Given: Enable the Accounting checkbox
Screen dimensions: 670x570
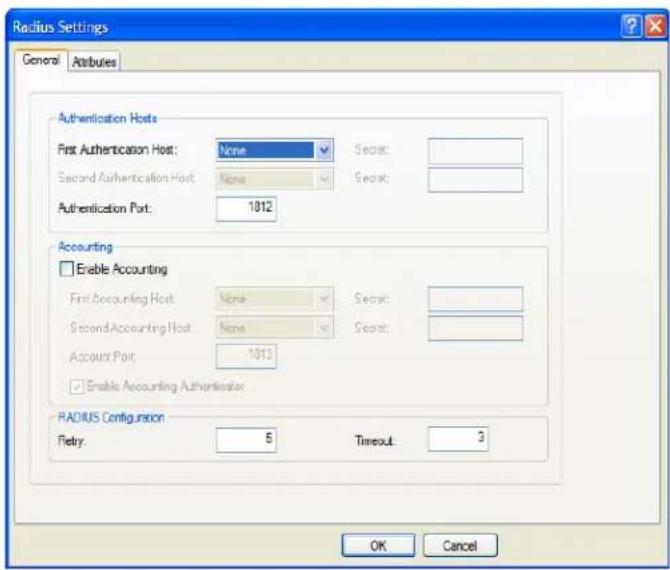Looking at the screenshot, I should [66, 269].
